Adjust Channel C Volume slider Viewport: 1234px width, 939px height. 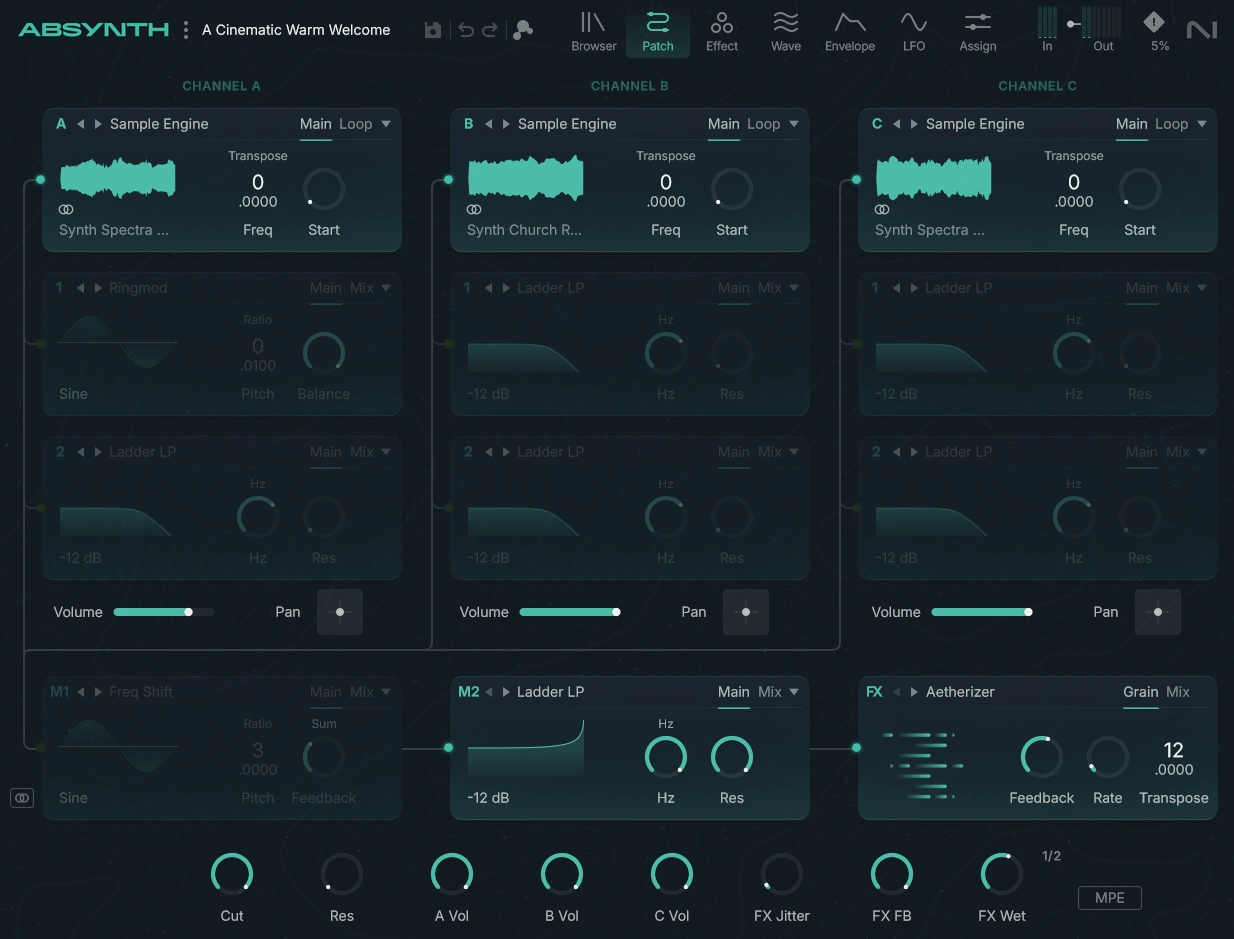pyautogui.click(x=982, y=612)
